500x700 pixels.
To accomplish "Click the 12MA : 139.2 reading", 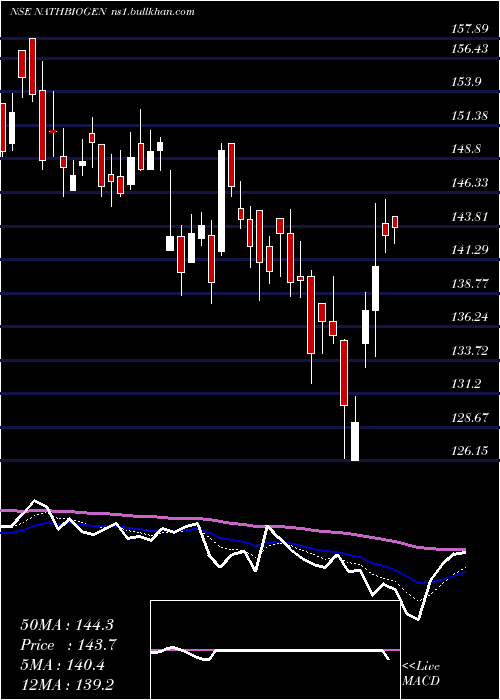I will tap(69, 684).
